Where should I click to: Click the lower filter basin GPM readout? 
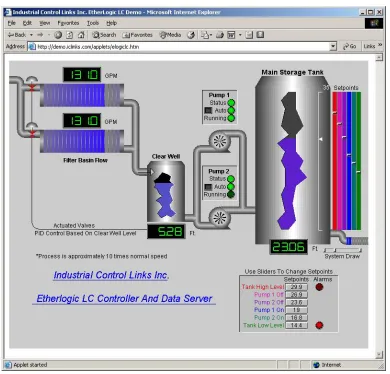click(x=82, y=121)
